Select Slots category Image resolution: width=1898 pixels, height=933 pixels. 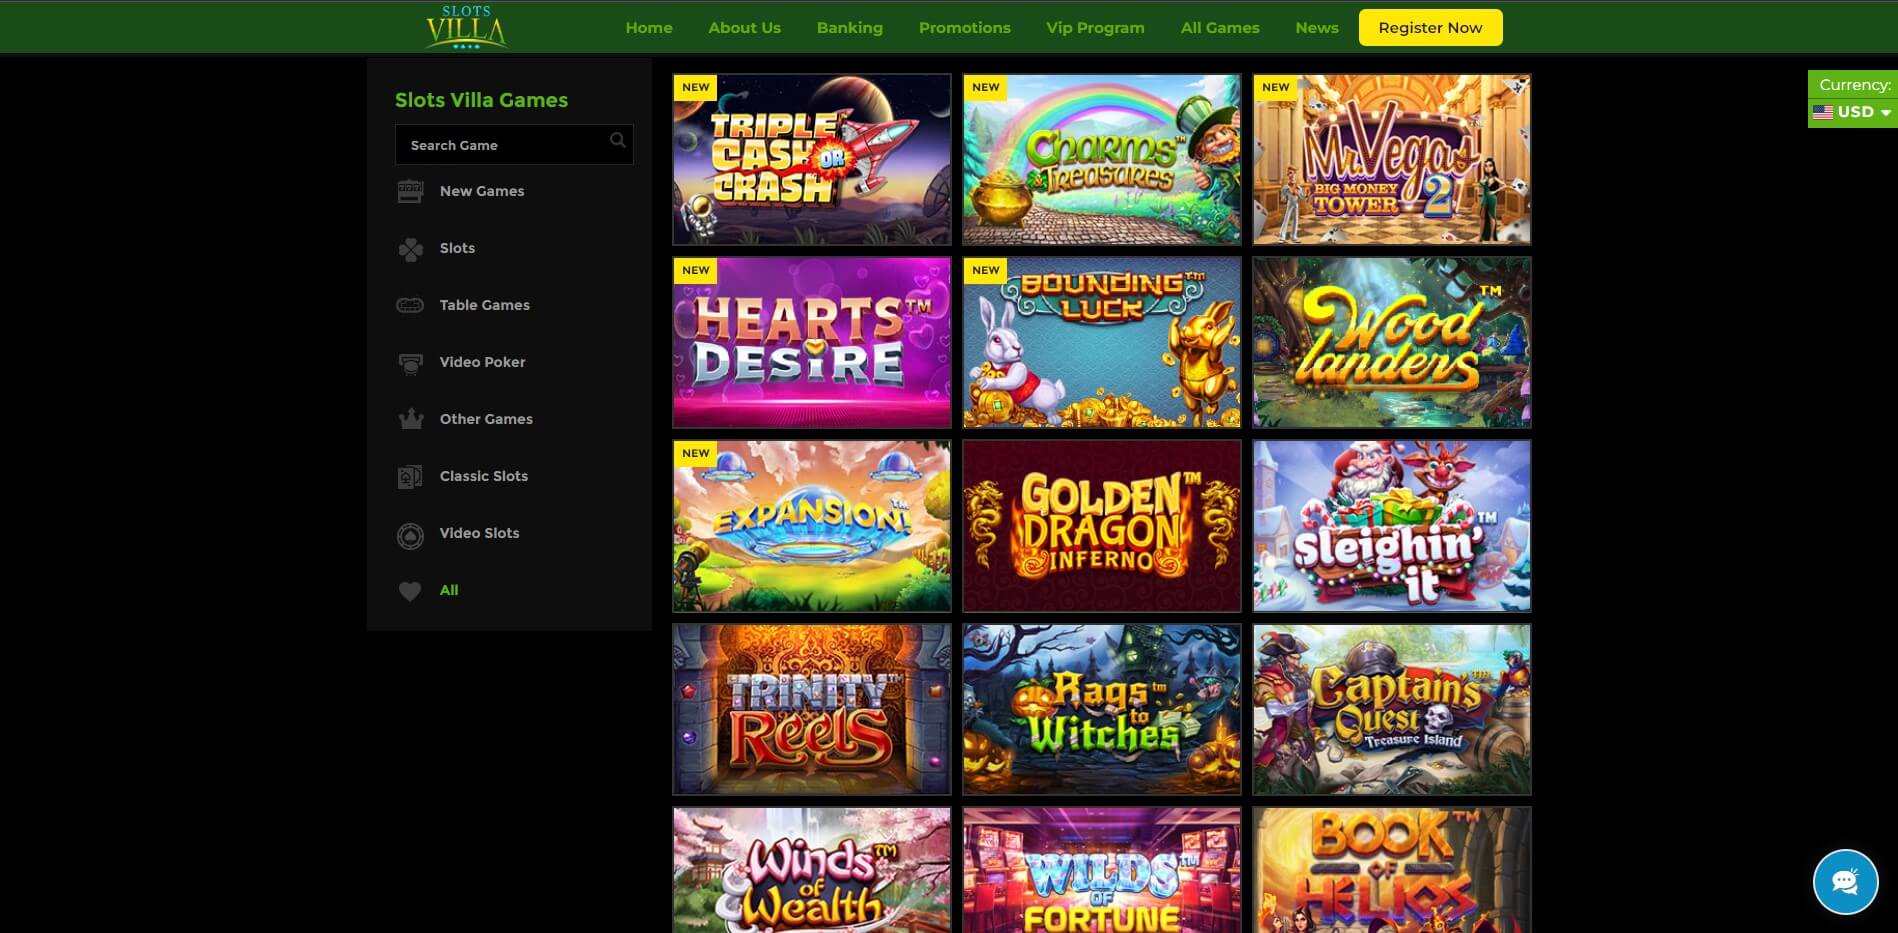pos(457,248)
